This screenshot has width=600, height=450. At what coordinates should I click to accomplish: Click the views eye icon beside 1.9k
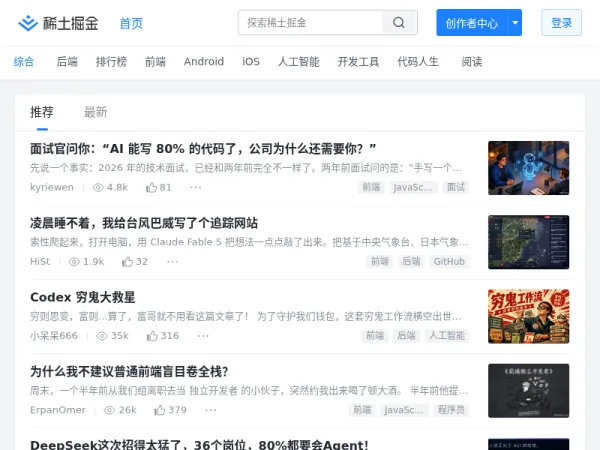[74, 262]
